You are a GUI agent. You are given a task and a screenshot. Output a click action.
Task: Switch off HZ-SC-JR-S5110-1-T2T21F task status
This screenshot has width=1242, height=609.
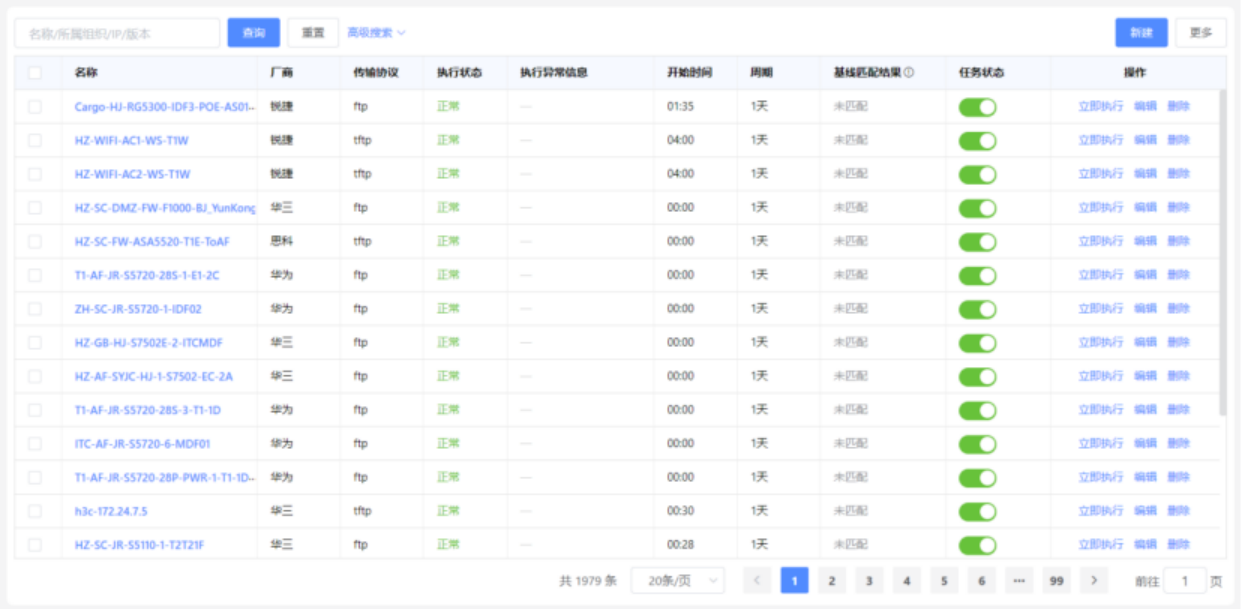[977, 545]
